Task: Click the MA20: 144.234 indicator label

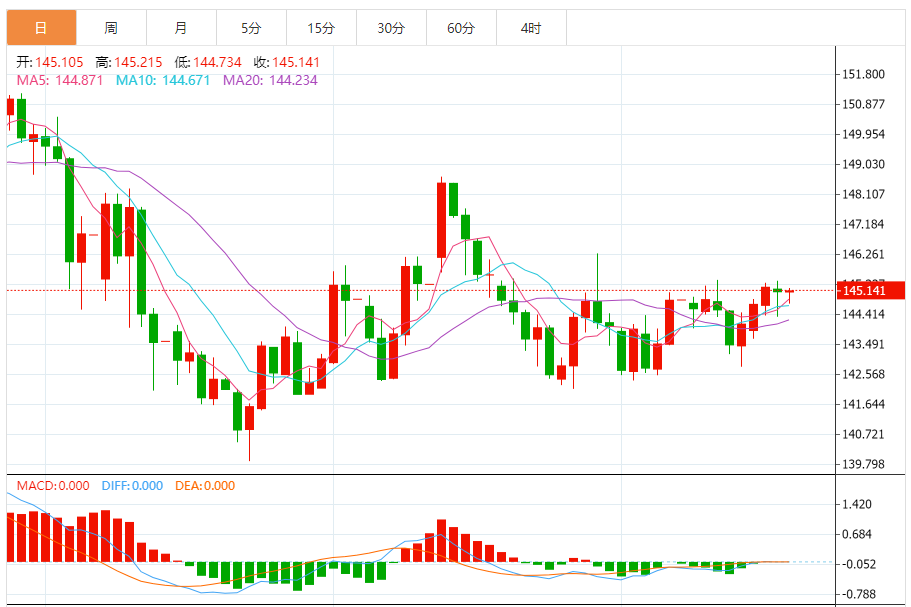Action: pos(271,80)
